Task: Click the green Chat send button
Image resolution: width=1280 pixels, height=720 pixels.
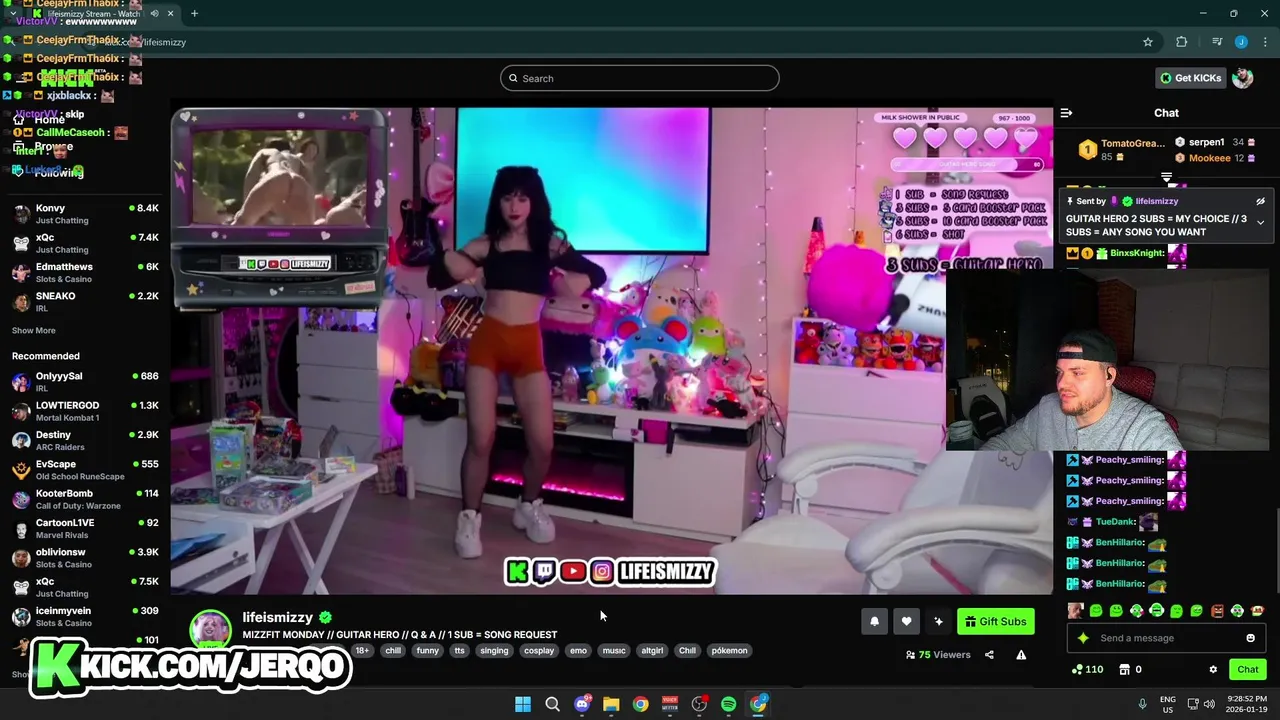Action: tap(1247, 669)
